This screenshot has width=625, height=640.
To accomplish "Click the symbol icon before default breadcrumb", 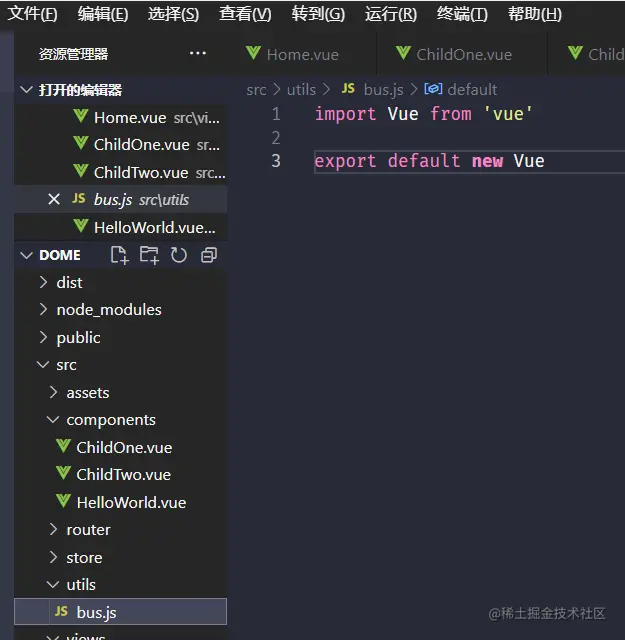I will [433, 89].
